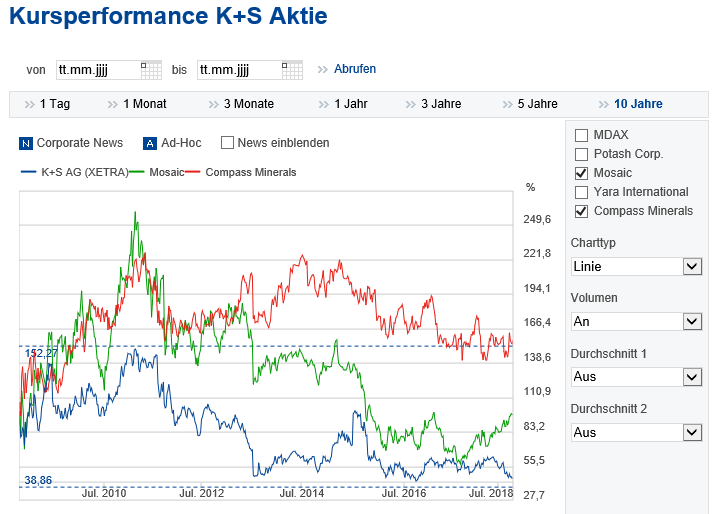Check the MDAX comparison checkbox
713x514 pixels.
click(x=581, y=135)
